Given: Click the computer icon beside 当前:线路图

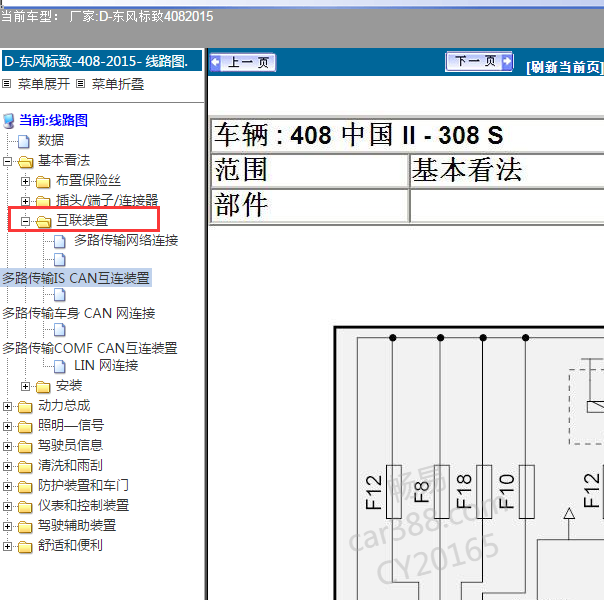Looking at the screenshot, I should [8, 121].
